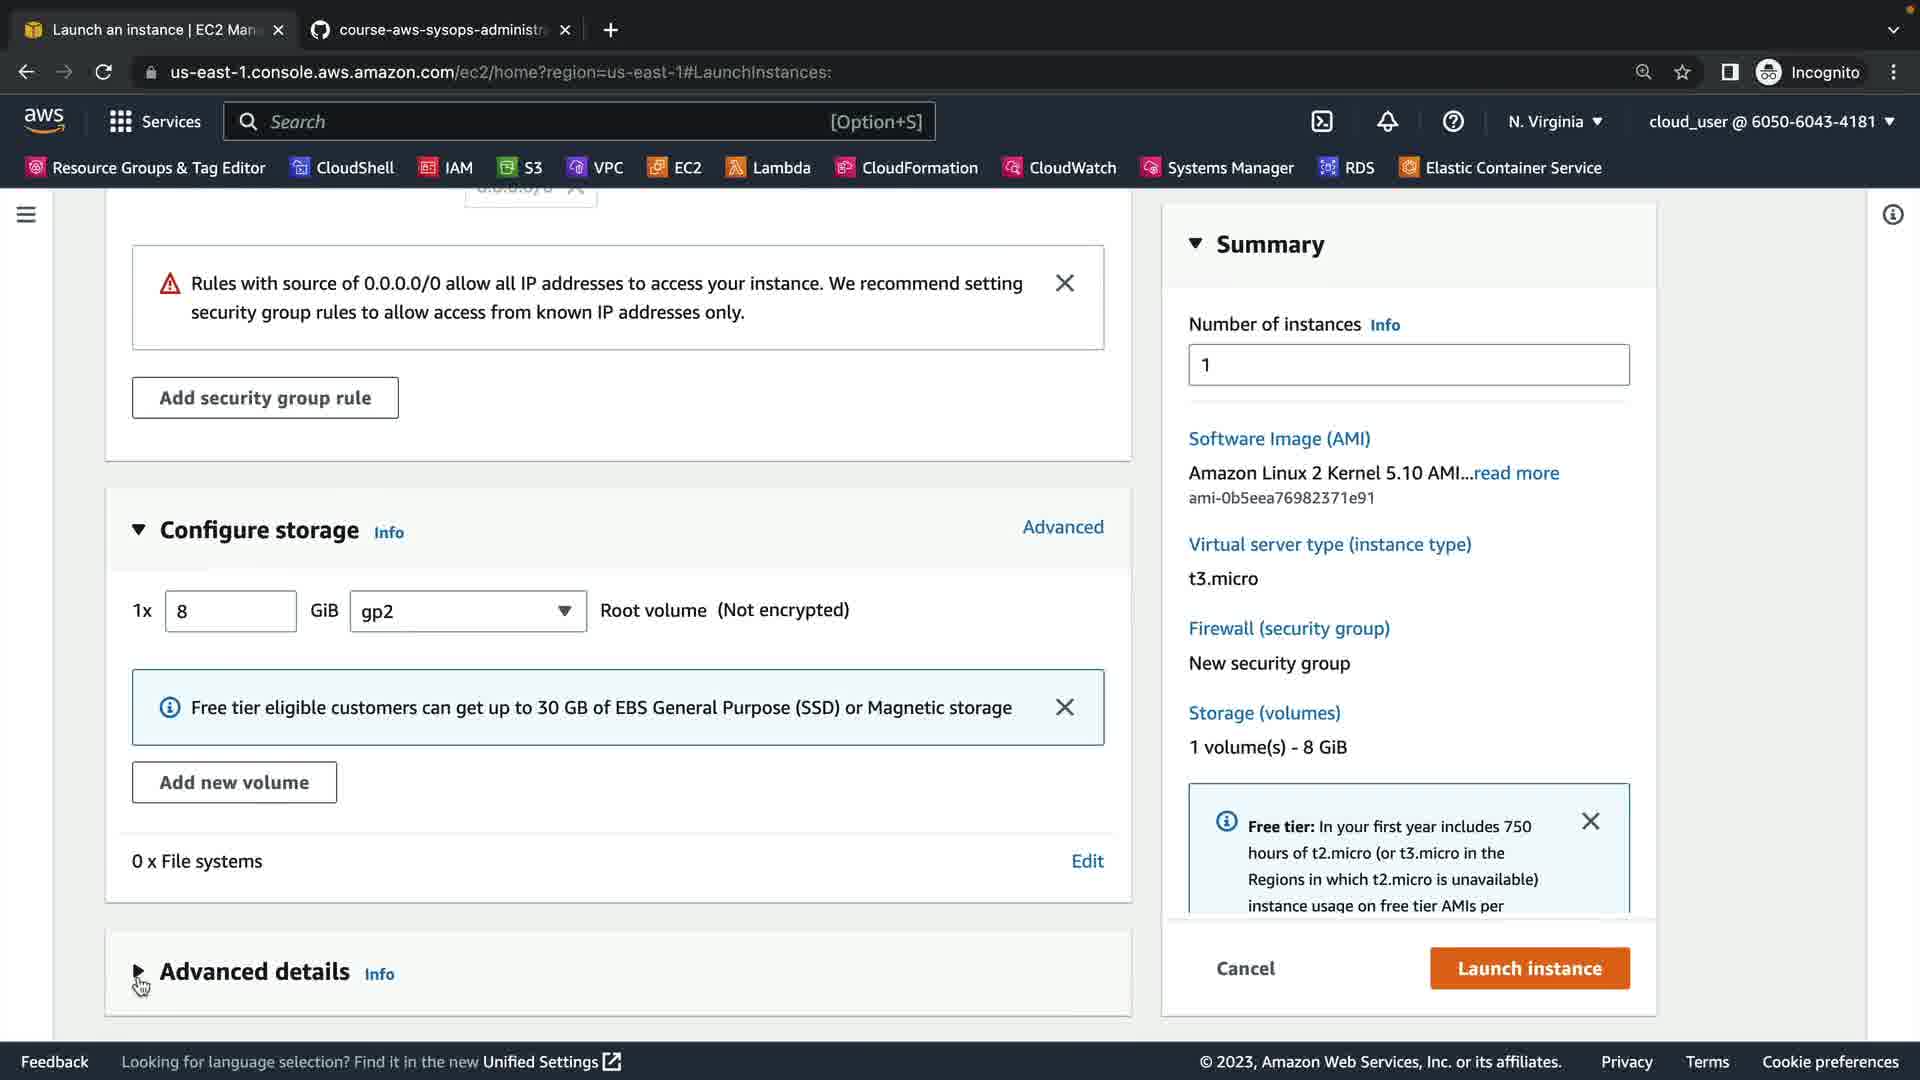Open the Lambda bookmark shortcut

tap(768, 168)
